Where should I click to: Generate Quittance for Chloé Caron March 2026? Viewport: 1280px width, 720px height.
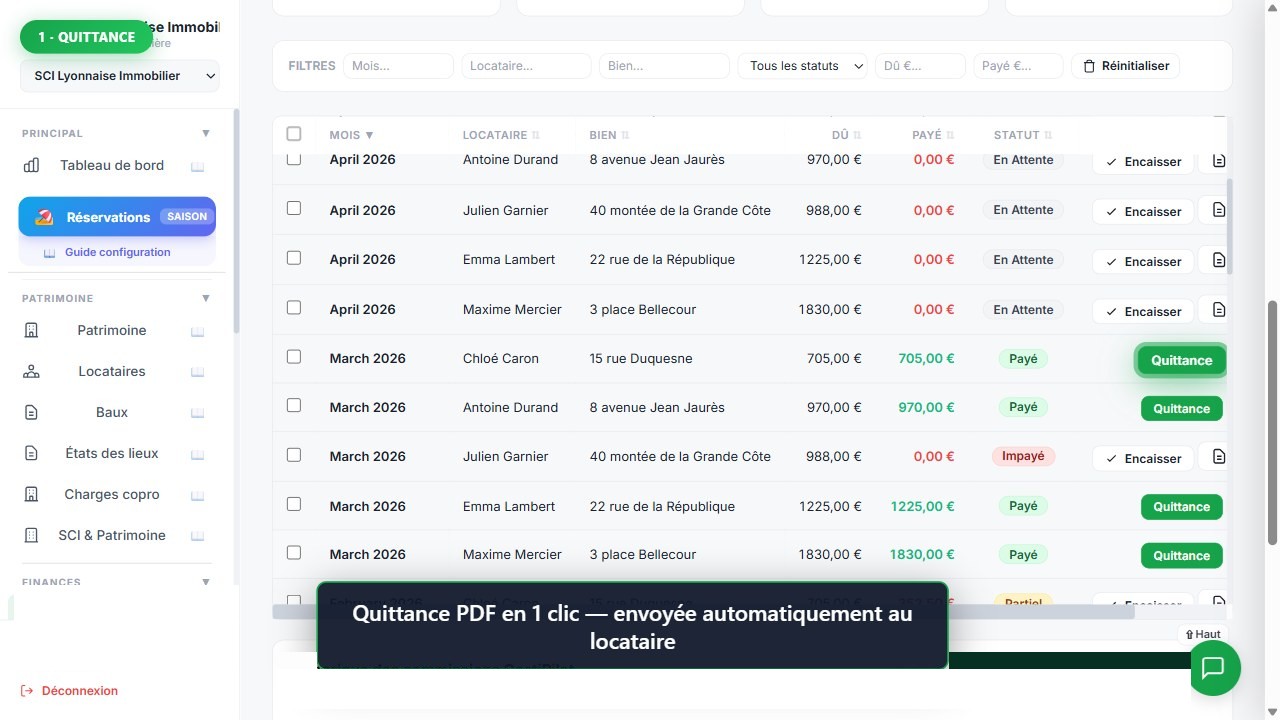pyautogui.click(x=1181, y=360)
